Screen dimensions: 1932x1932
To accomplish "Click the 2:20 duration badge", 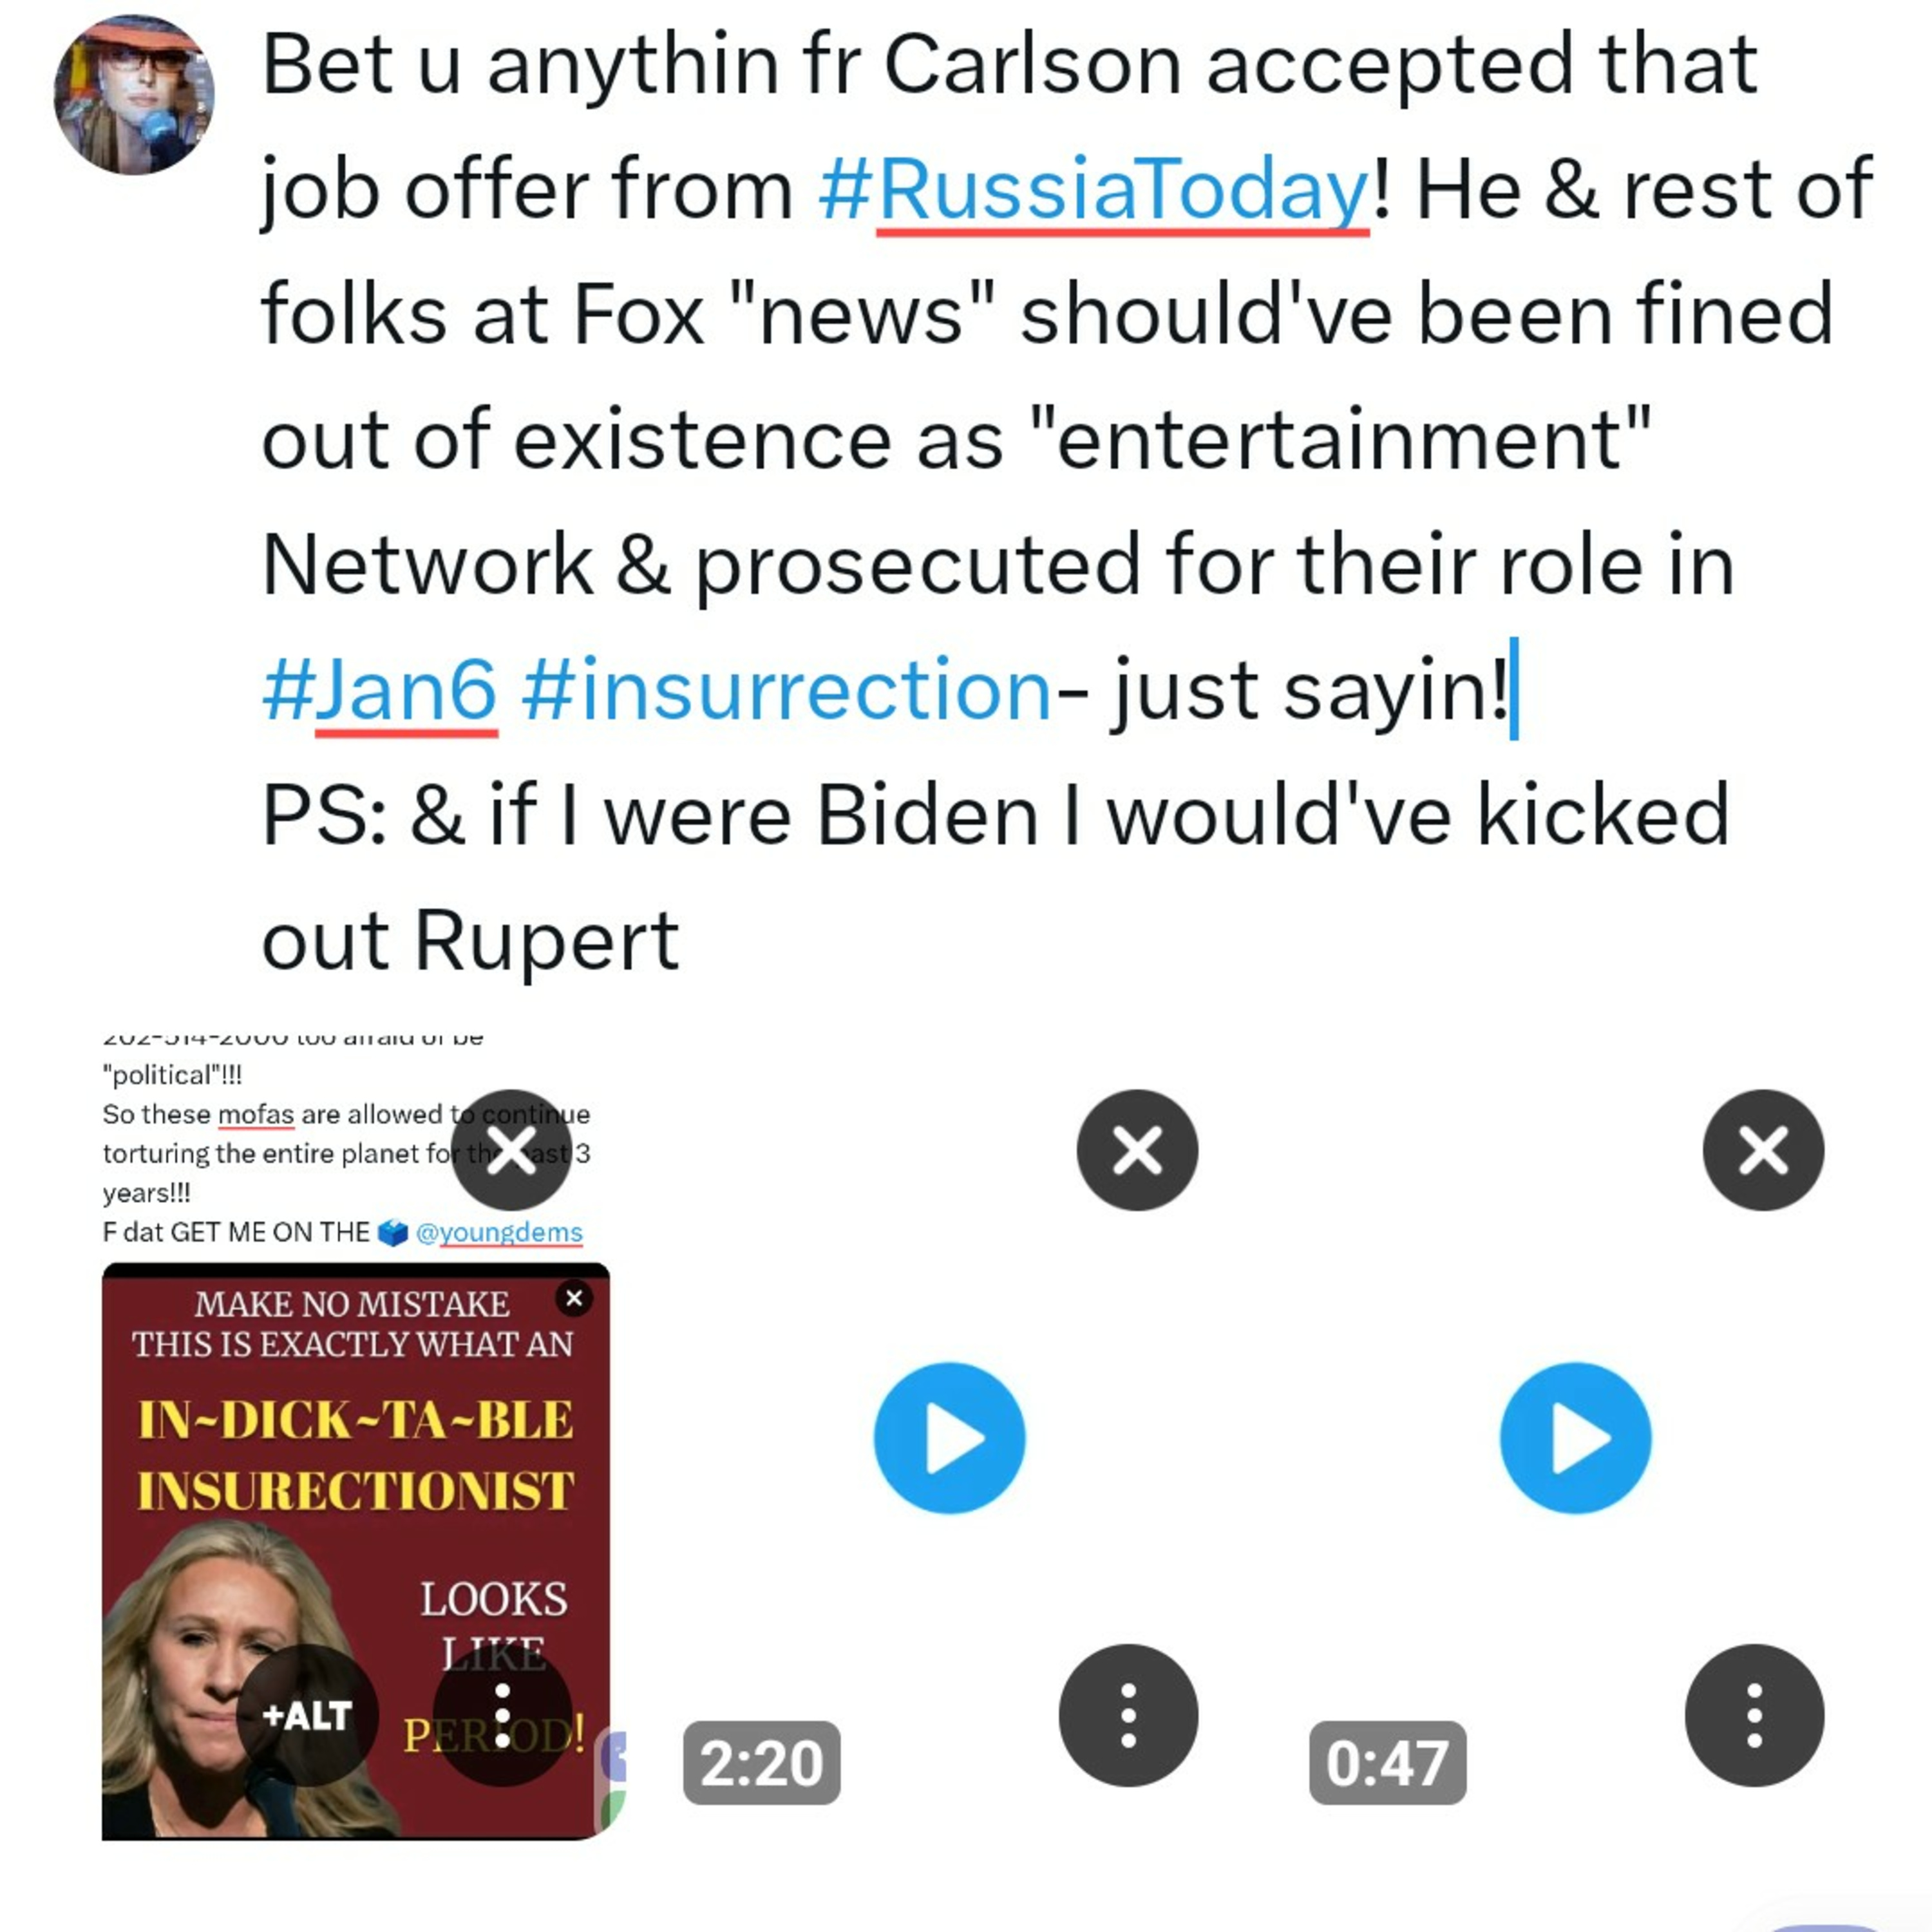I will coord(761,1763).
